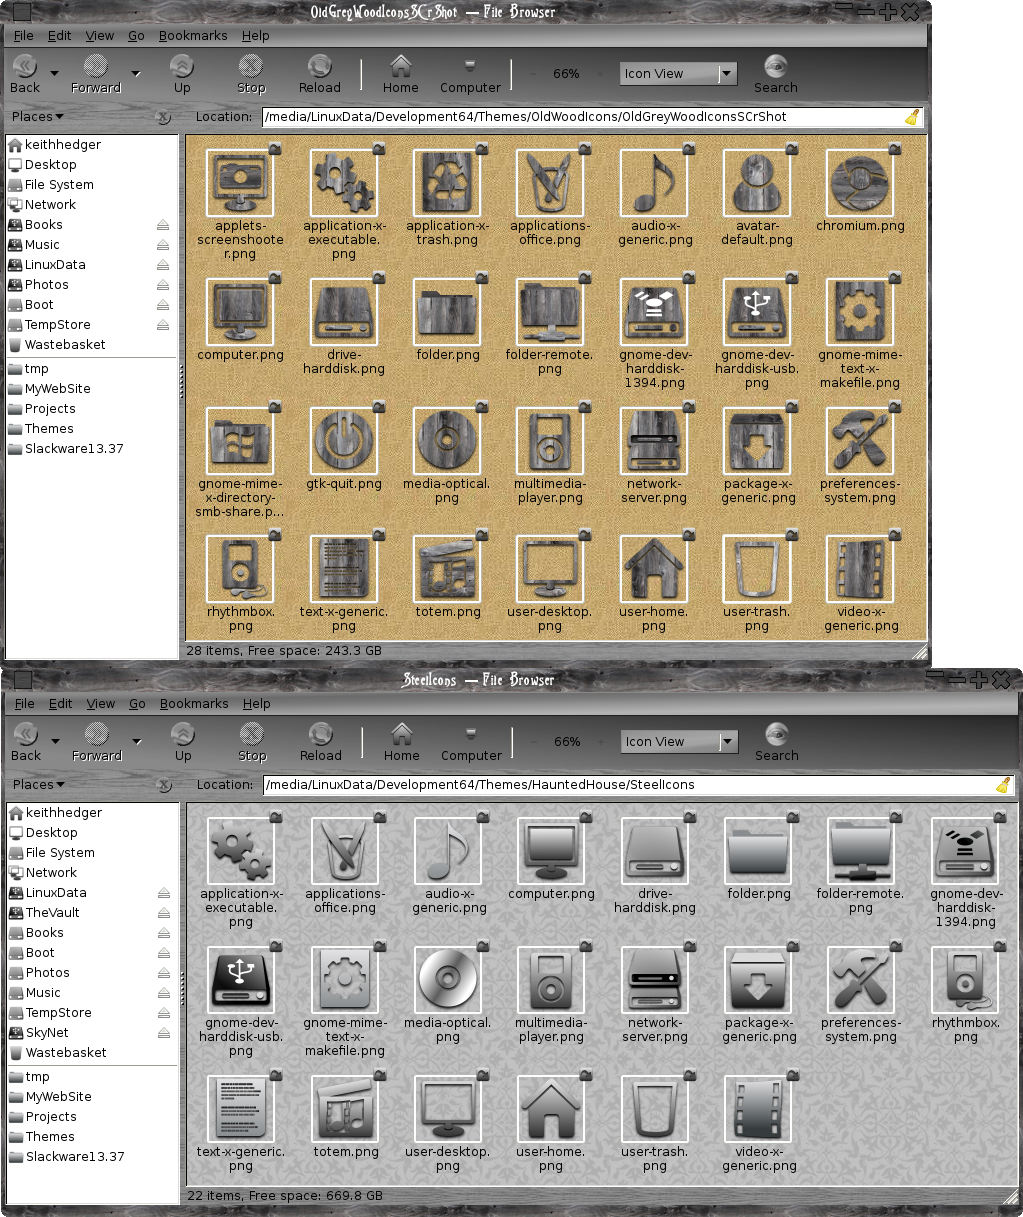Screen dimensions: 1023x1217
Task: Open Themes bookmark in top window sidebar
Action: click(x=91, y=429)
